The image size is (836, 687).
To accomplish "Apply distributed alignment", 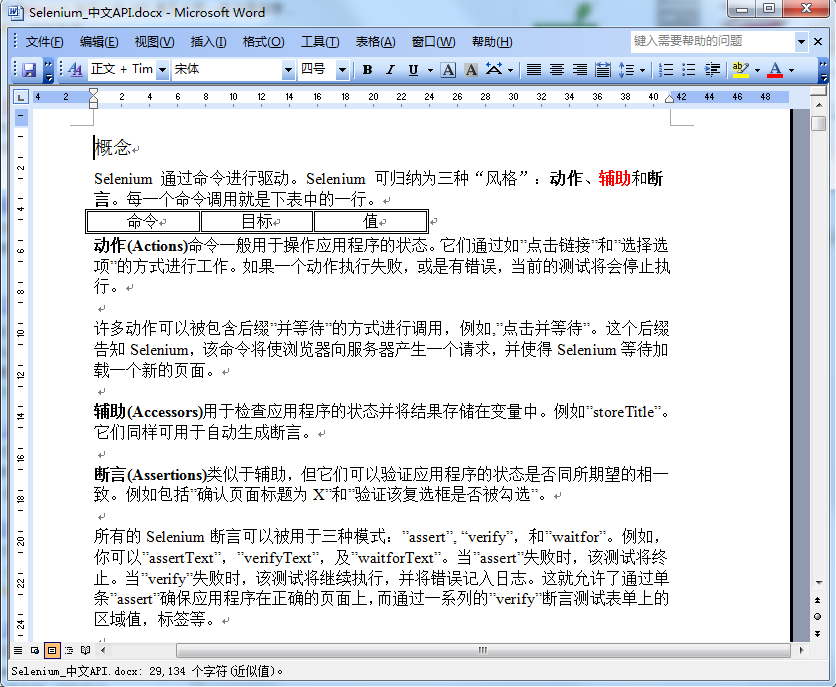I will click(603, 70).
